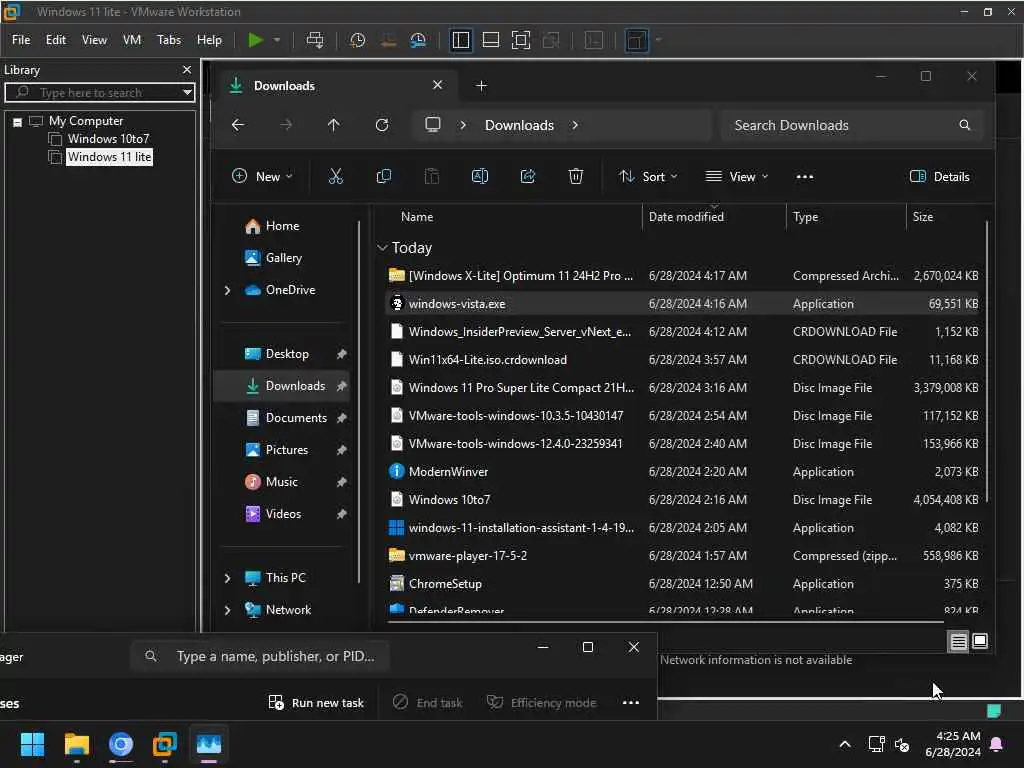Click the Rename icon
Viewport: 1024px width, 768px height.
point(479,176)
